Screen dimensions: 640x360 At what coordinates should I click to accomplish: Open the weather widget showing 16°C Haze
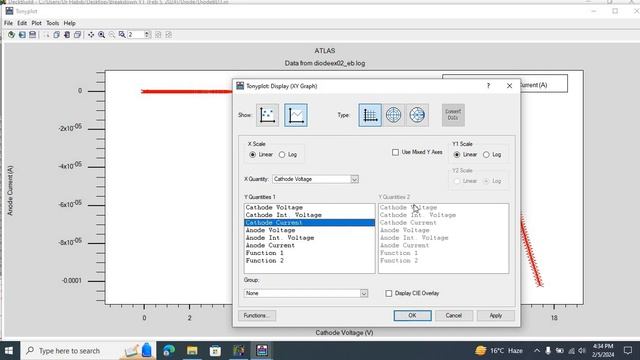click(x=499, y=351)
